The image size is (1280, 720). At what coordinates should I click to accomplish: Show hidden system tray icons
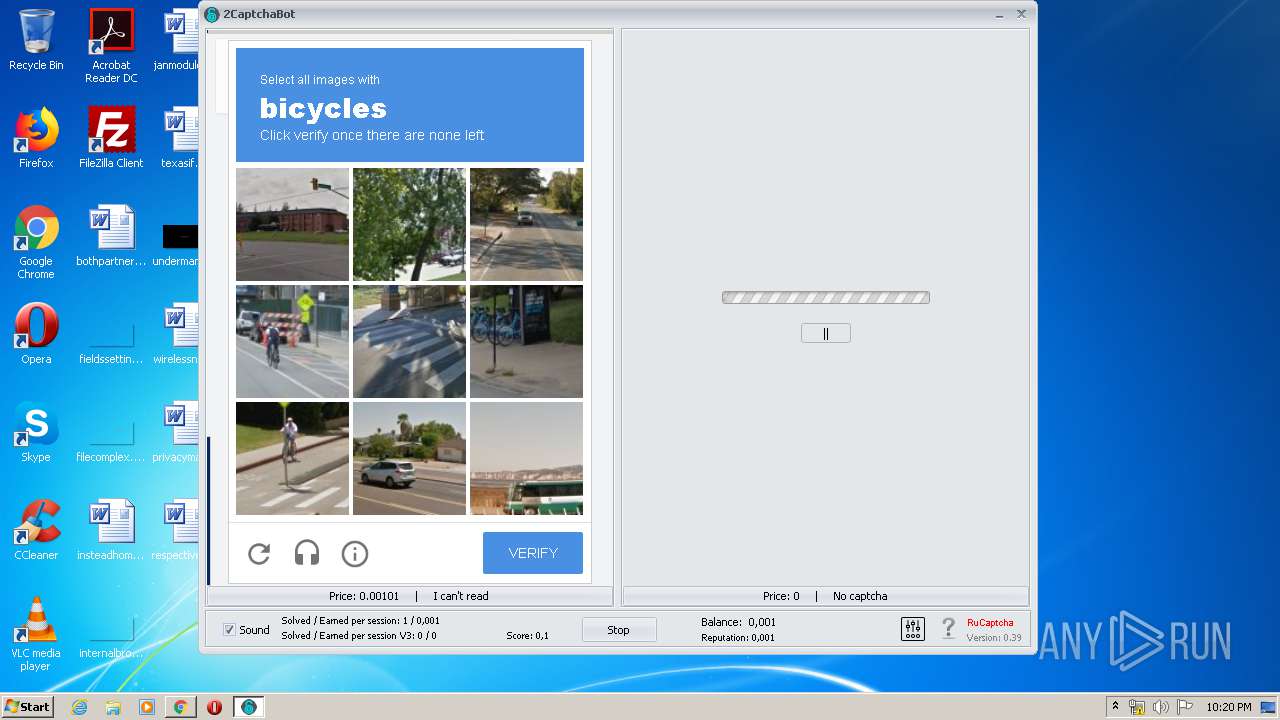(1115, 707)
